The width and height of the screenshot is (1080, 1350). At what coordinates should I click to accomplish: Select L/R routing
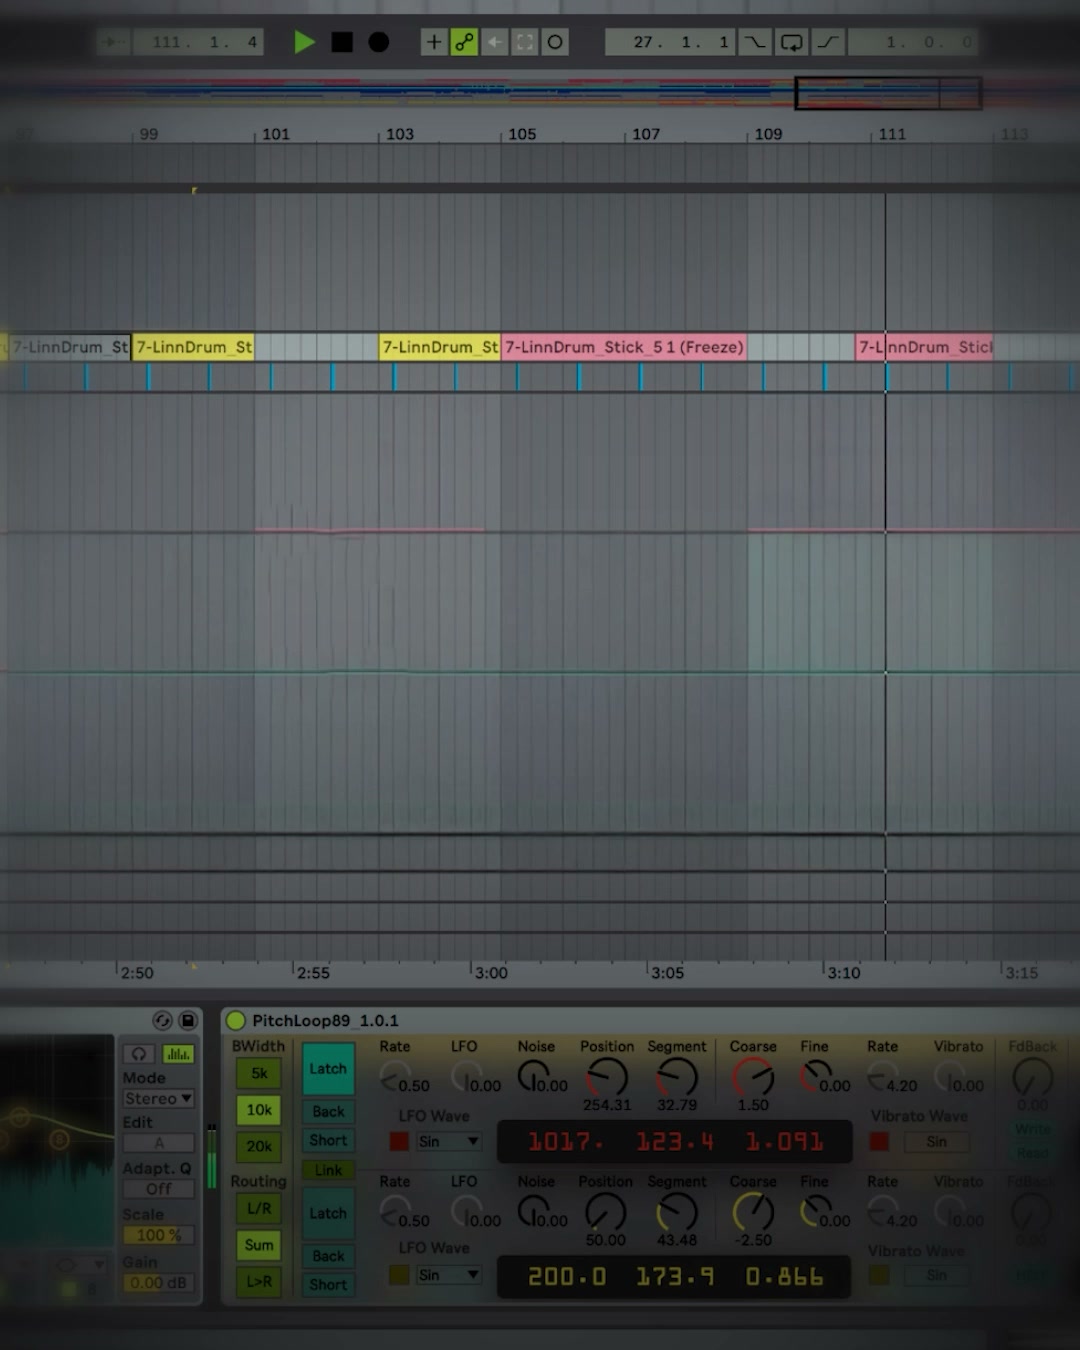click(259, 1209)
